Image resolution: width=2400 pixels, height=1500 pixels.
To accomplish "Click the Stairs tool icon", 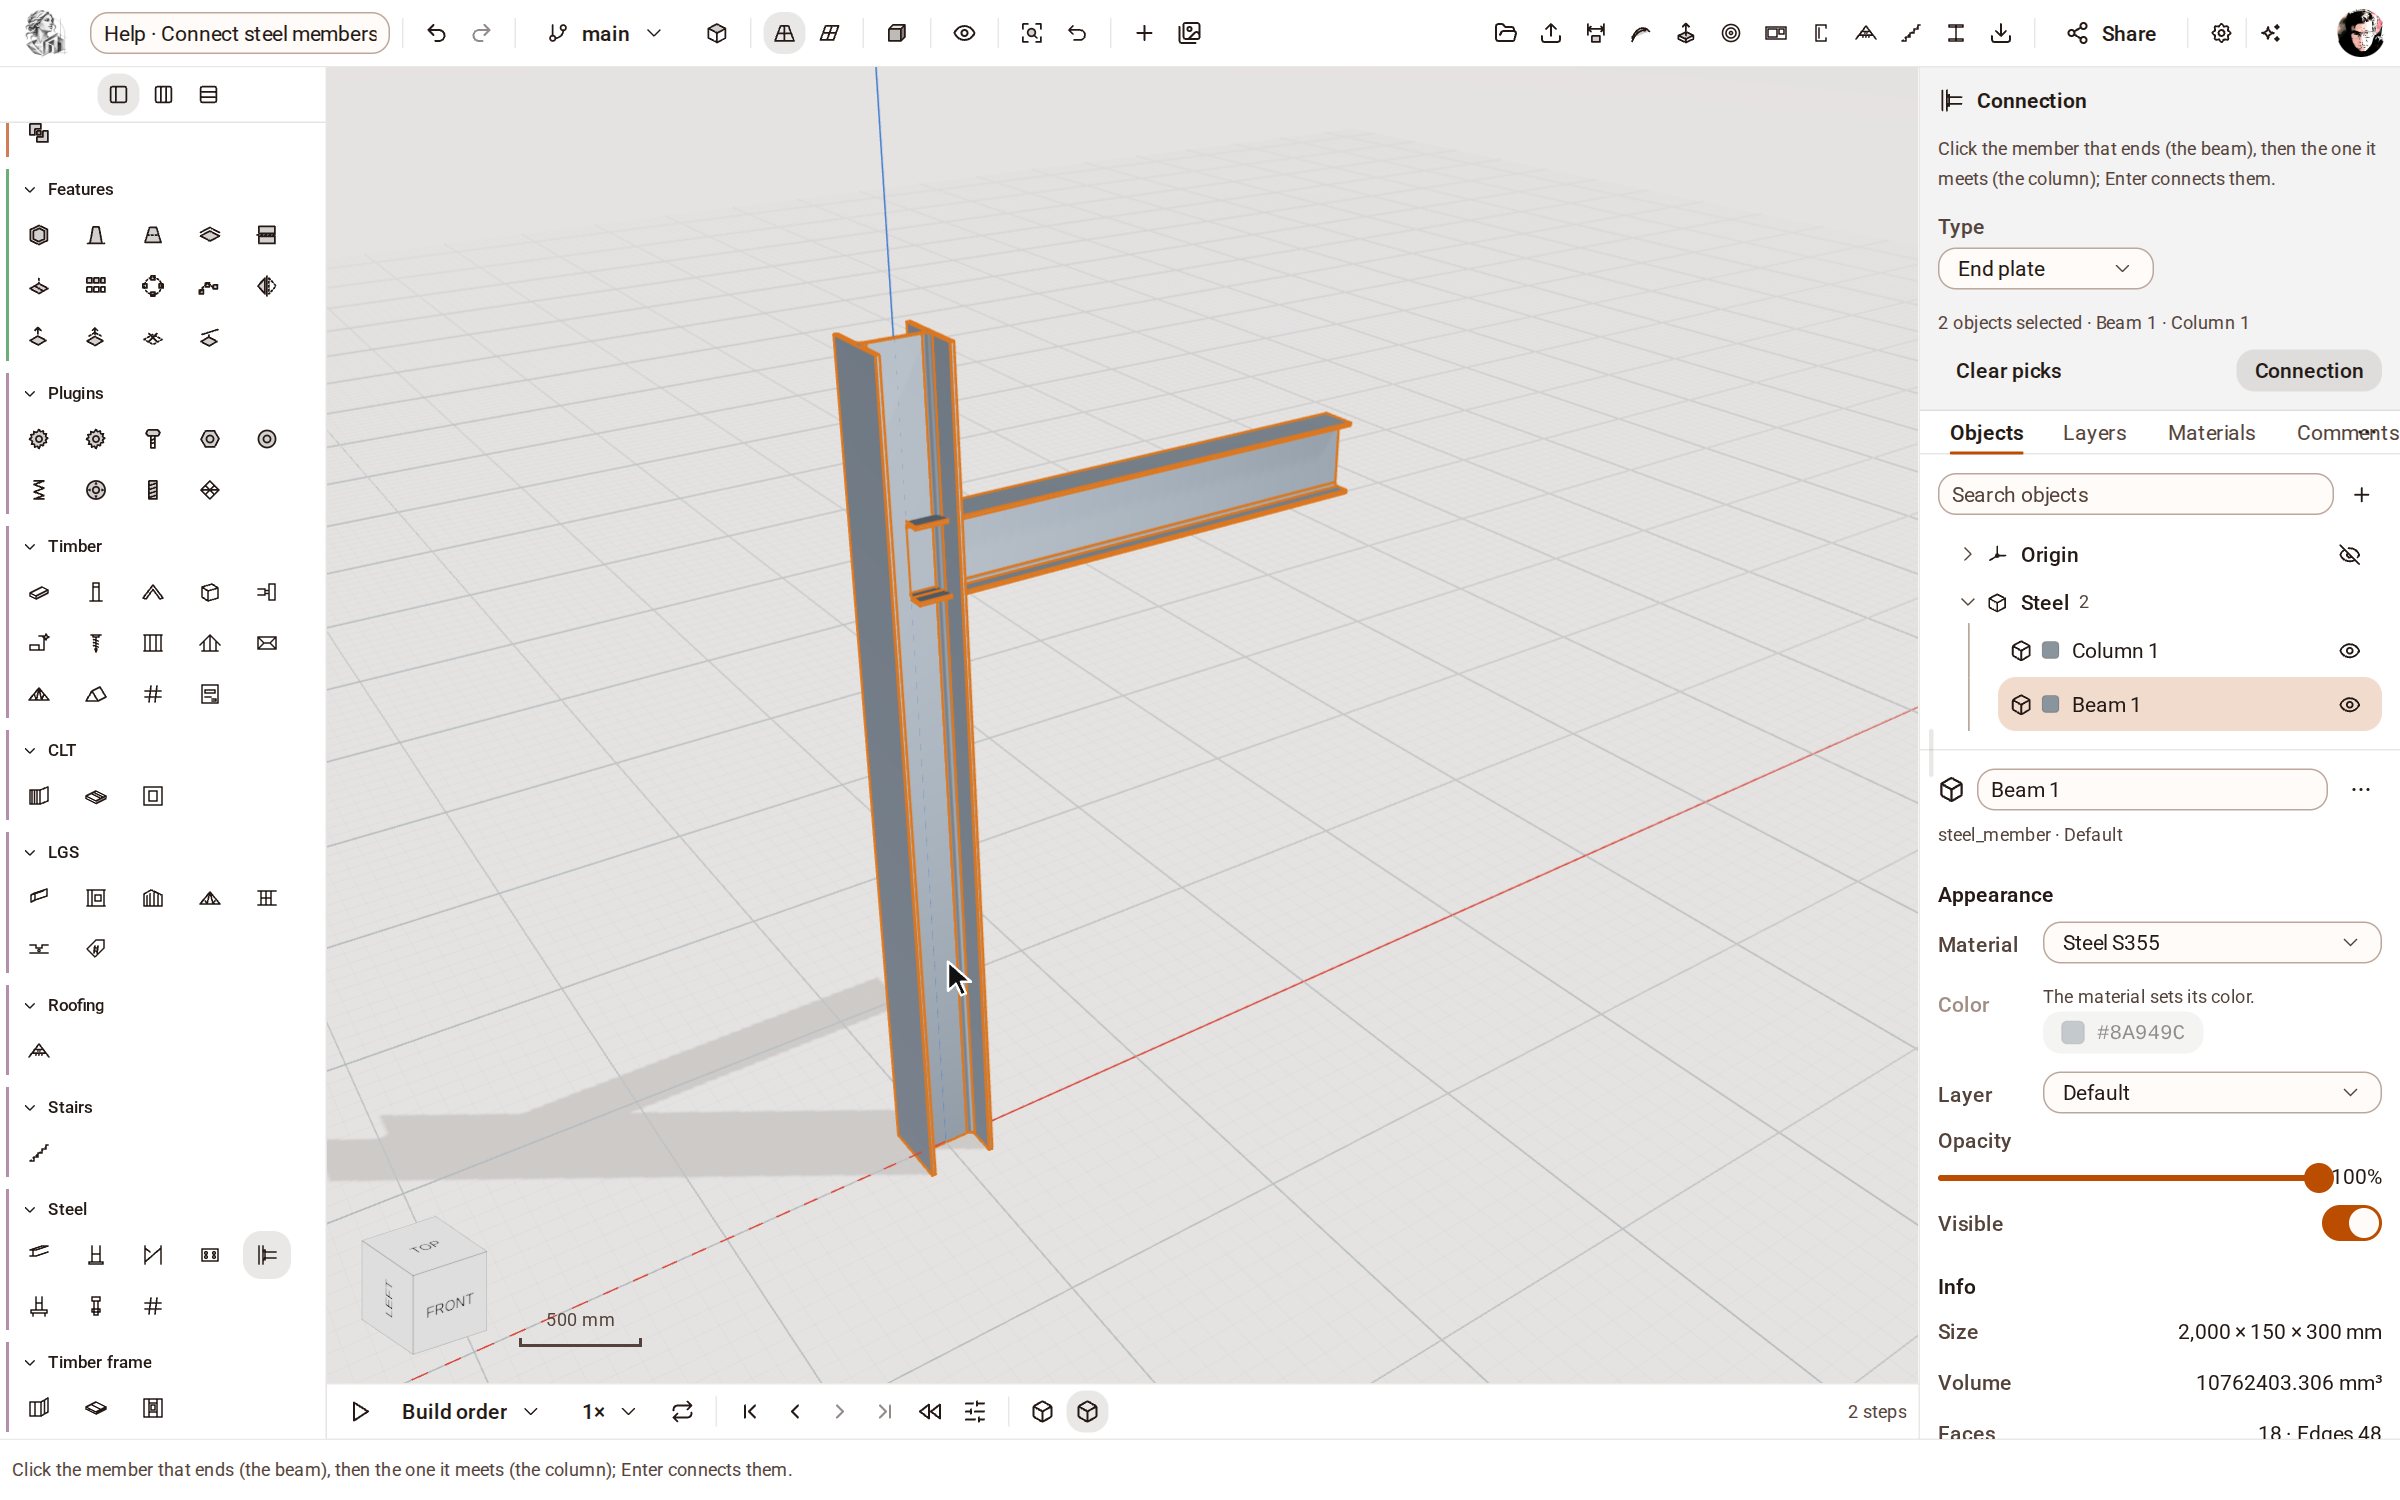I will (x=39, y=1153).
